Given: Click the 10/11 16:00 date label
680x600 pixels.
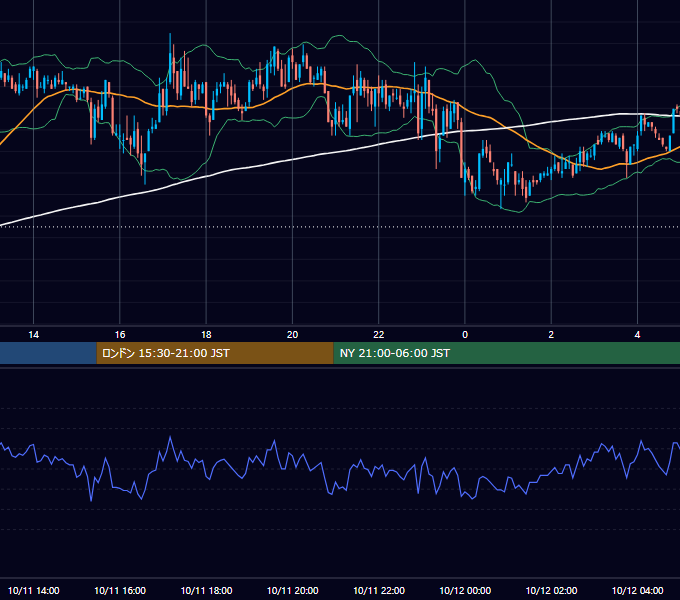Looking at the screenshot, I should (120, 590).
